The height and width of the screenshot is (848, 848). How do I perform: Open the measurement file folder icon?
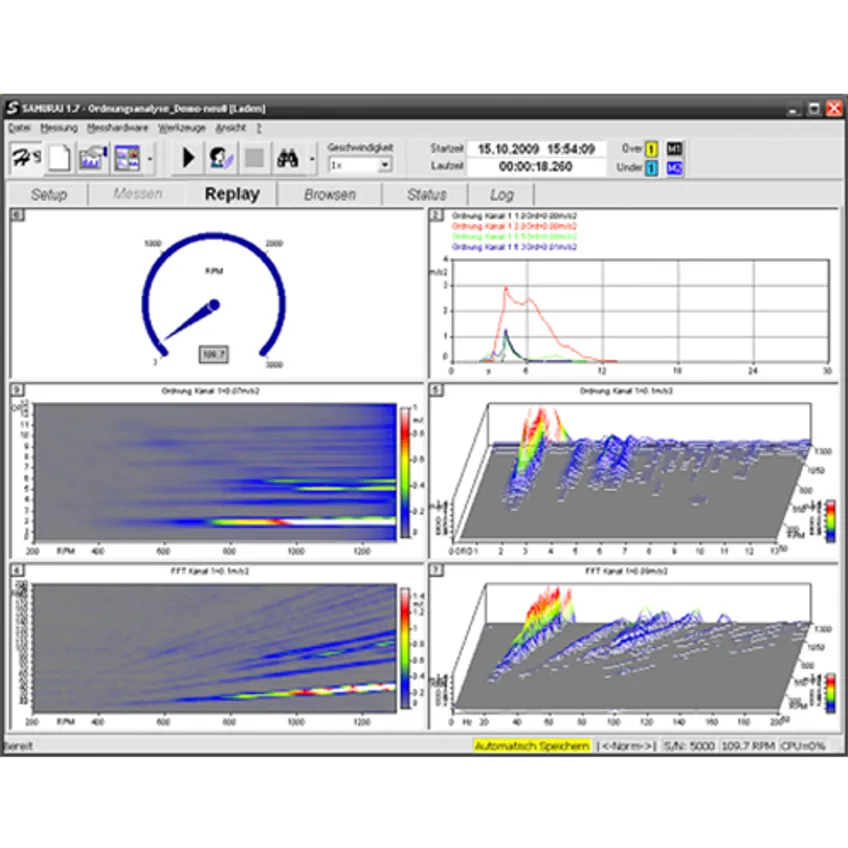coord(93,158)
